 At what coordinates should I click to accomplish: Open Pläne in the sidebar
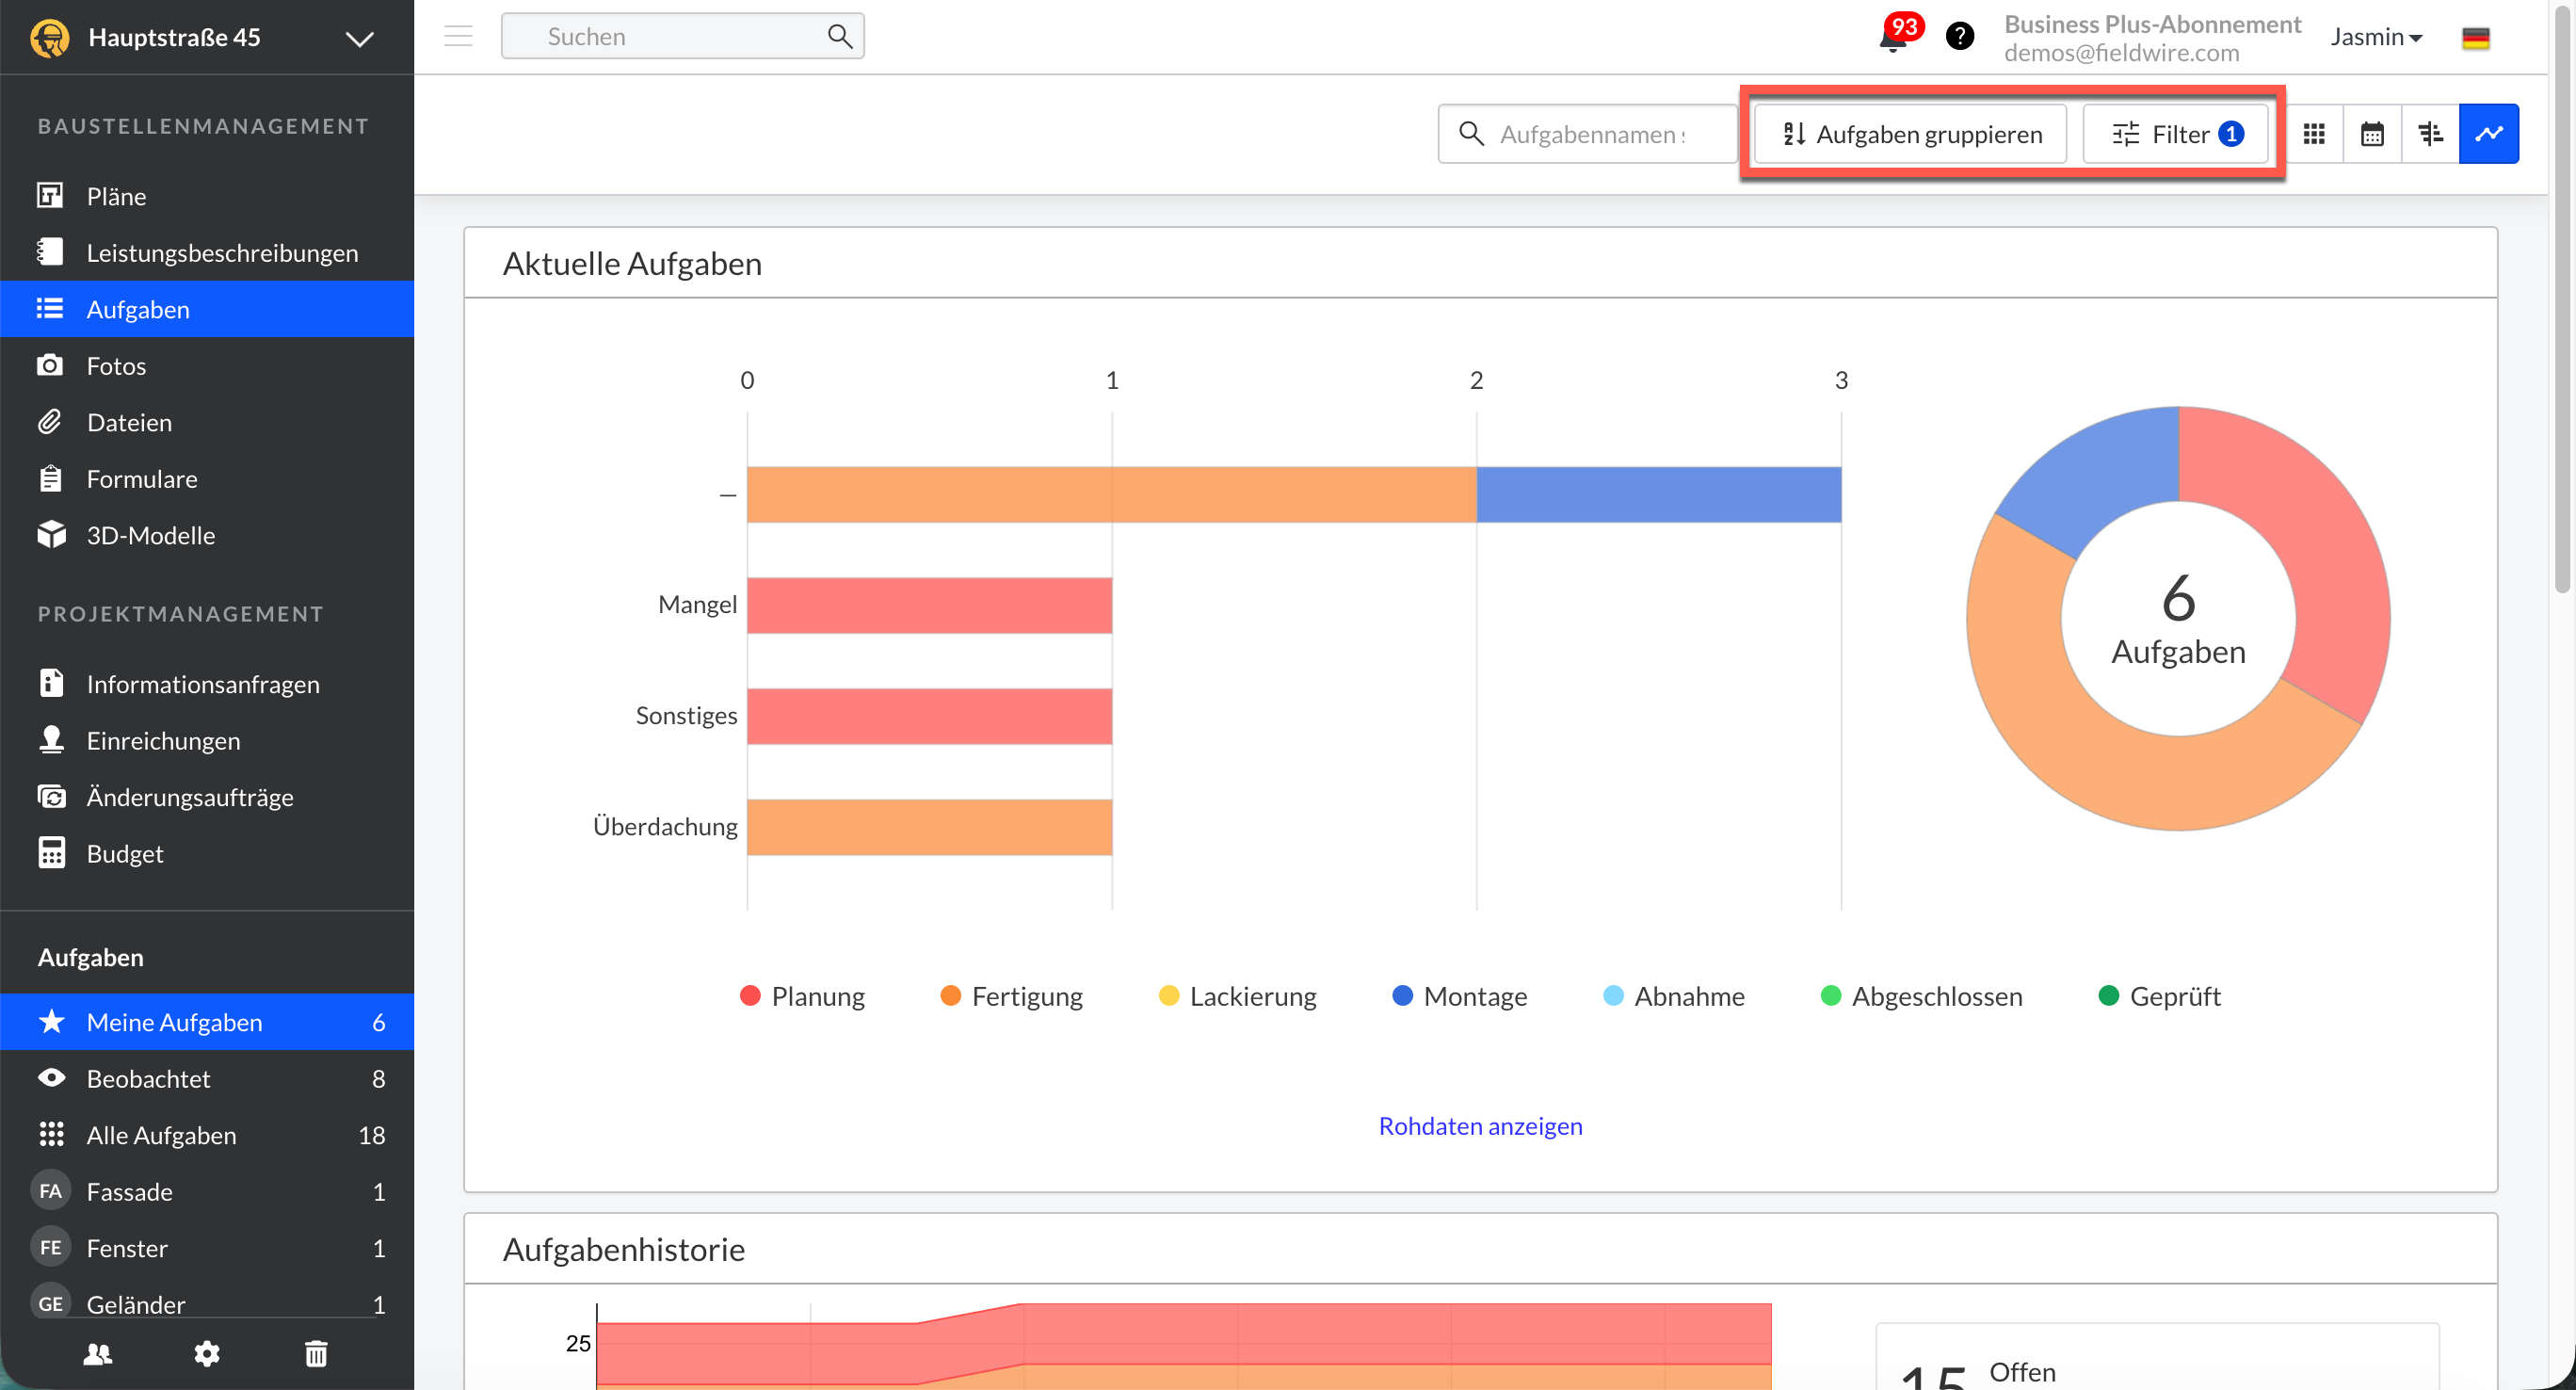116,196
